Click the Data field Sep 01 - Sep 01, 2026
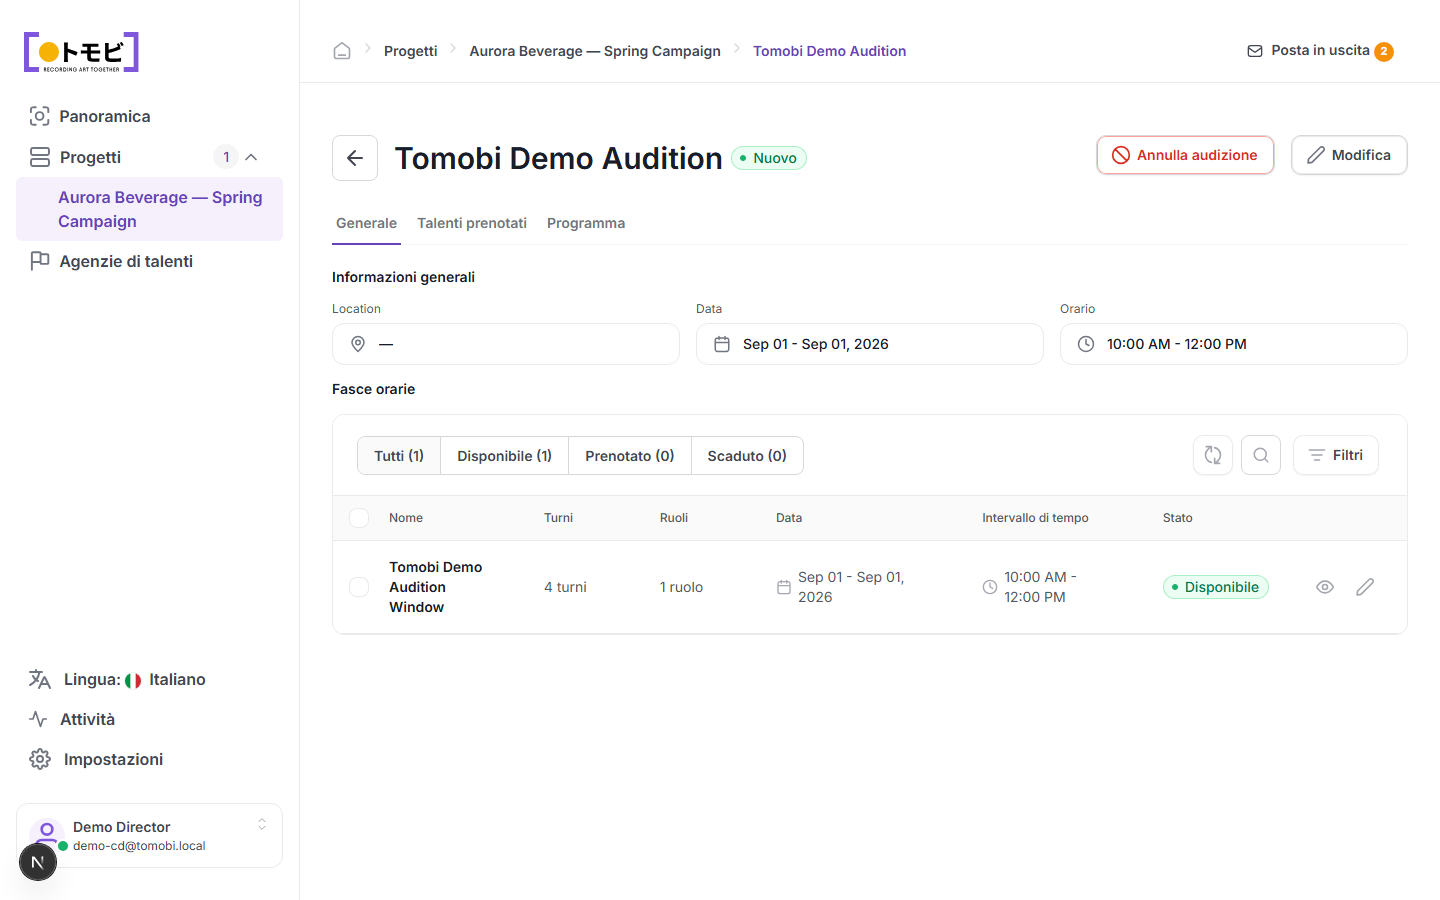The height and width of the screenshot is (900, 1440). (x=870, y=344)
